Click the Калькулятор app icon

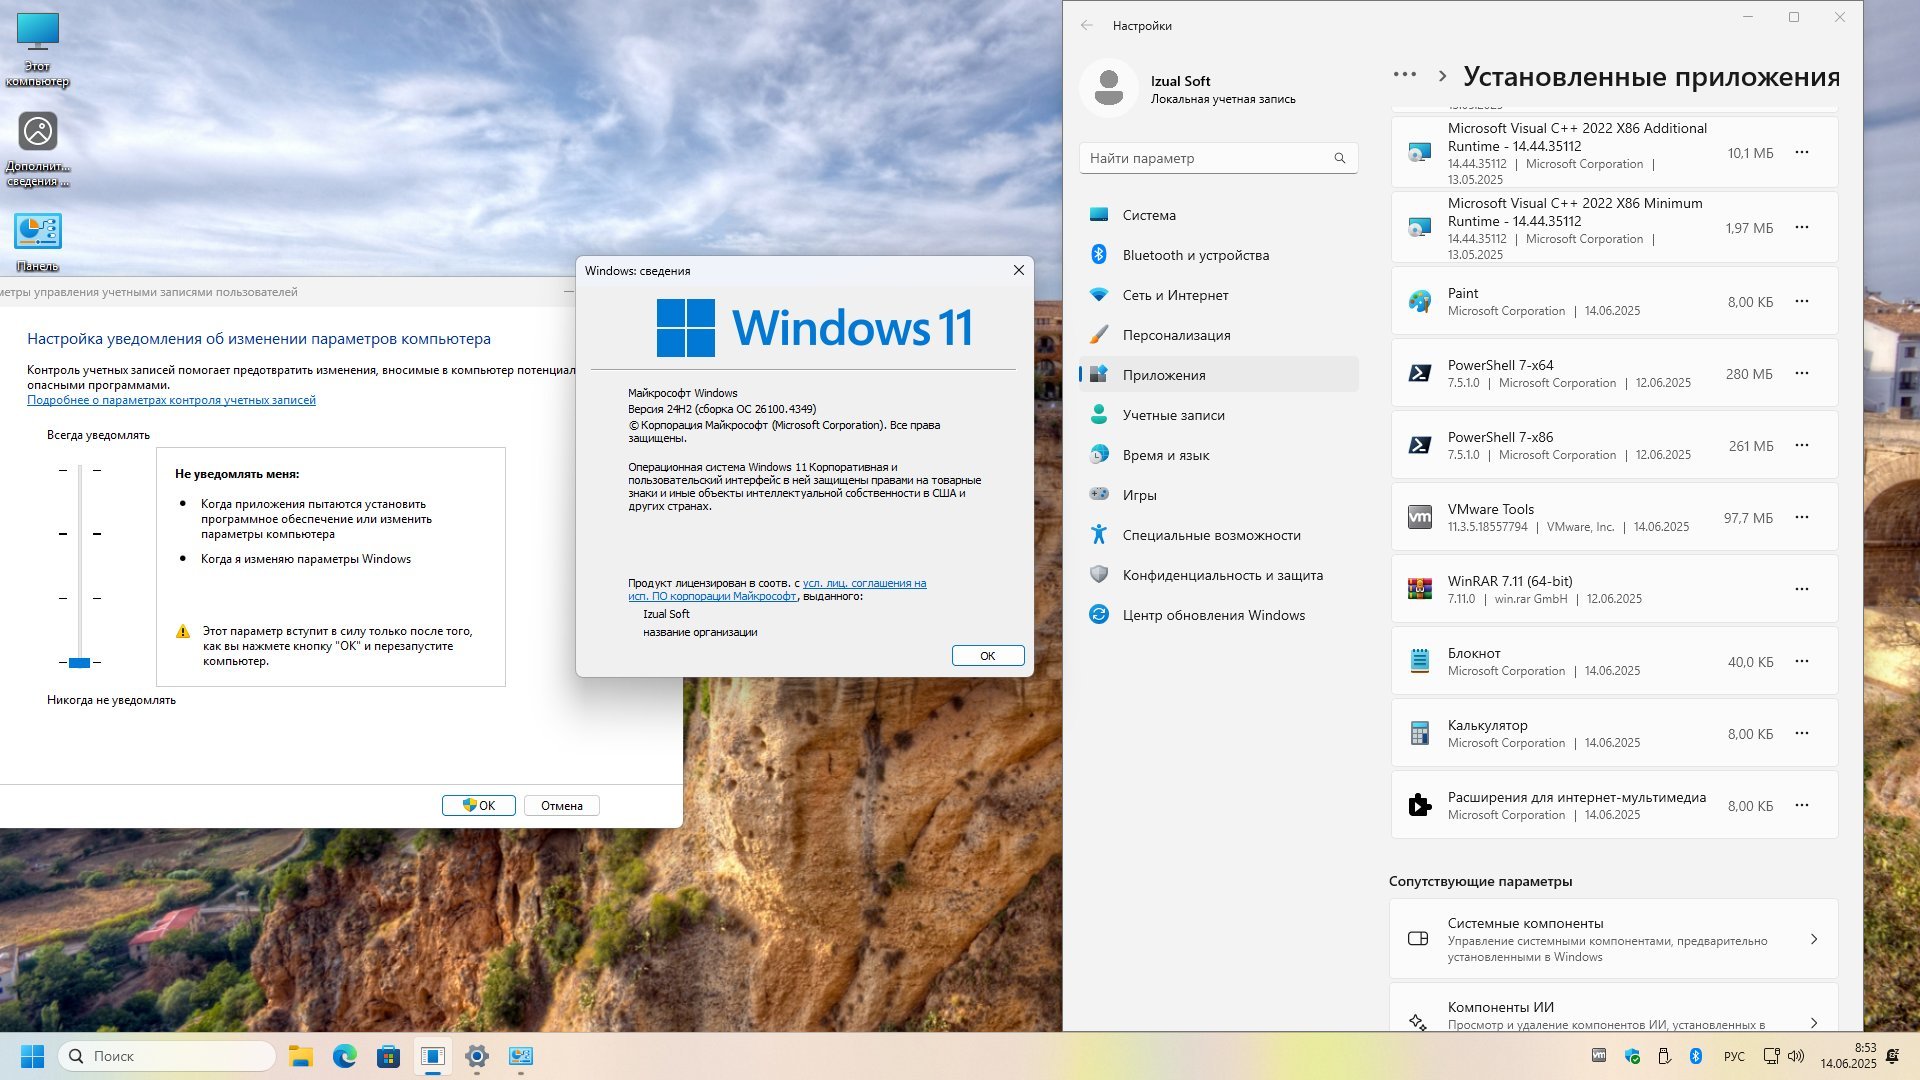1419,733
